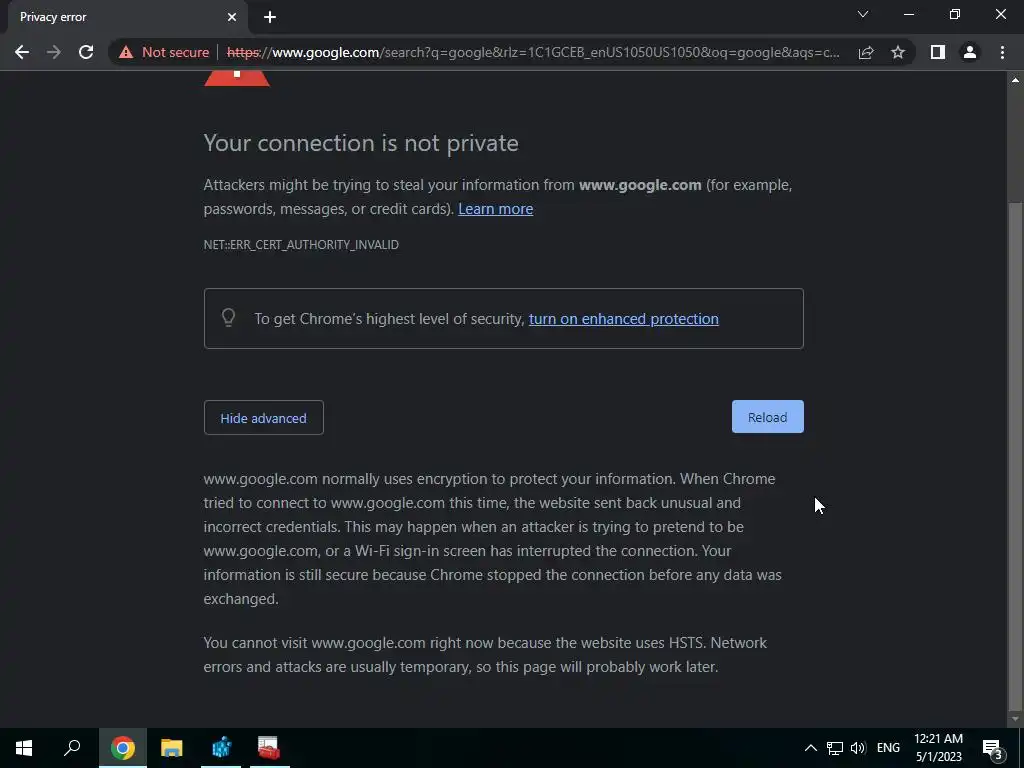Open the Windows Start menu

click(24, 748)
